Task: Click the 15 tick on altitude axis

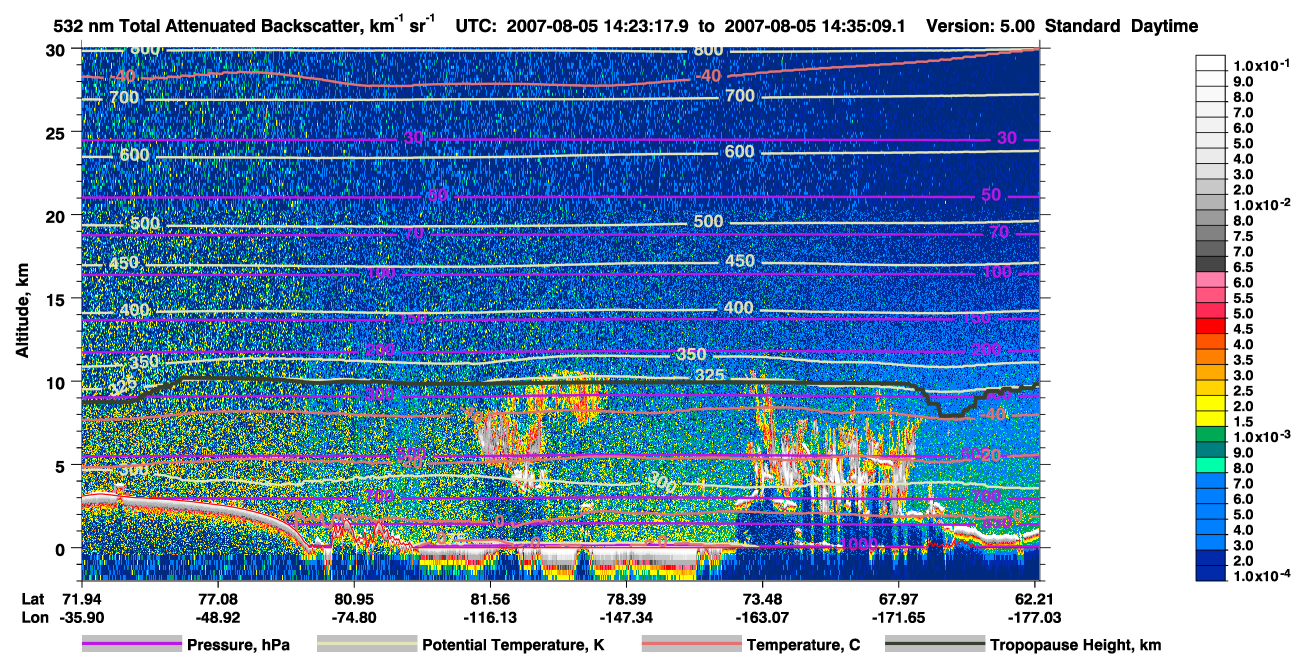Action: point(58,299)
